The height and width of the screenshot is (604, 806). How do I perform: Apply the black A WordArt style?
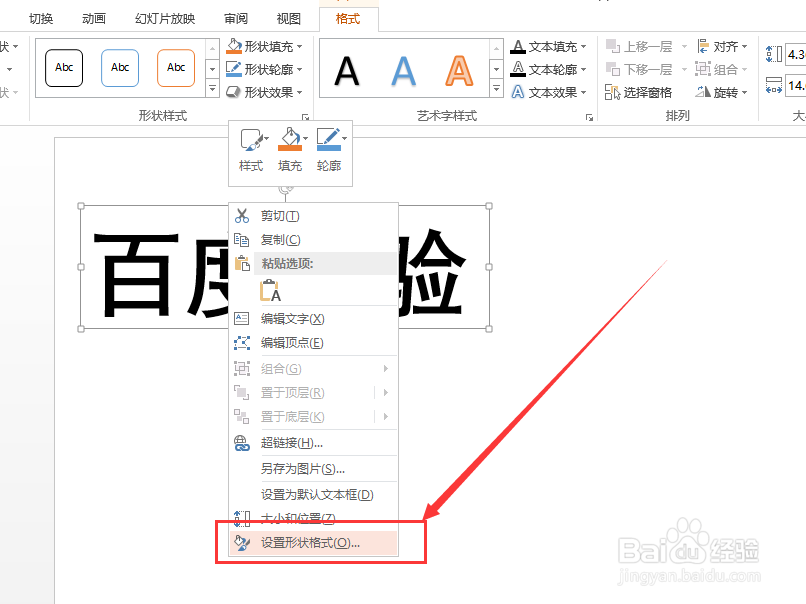tap(347, 71)
